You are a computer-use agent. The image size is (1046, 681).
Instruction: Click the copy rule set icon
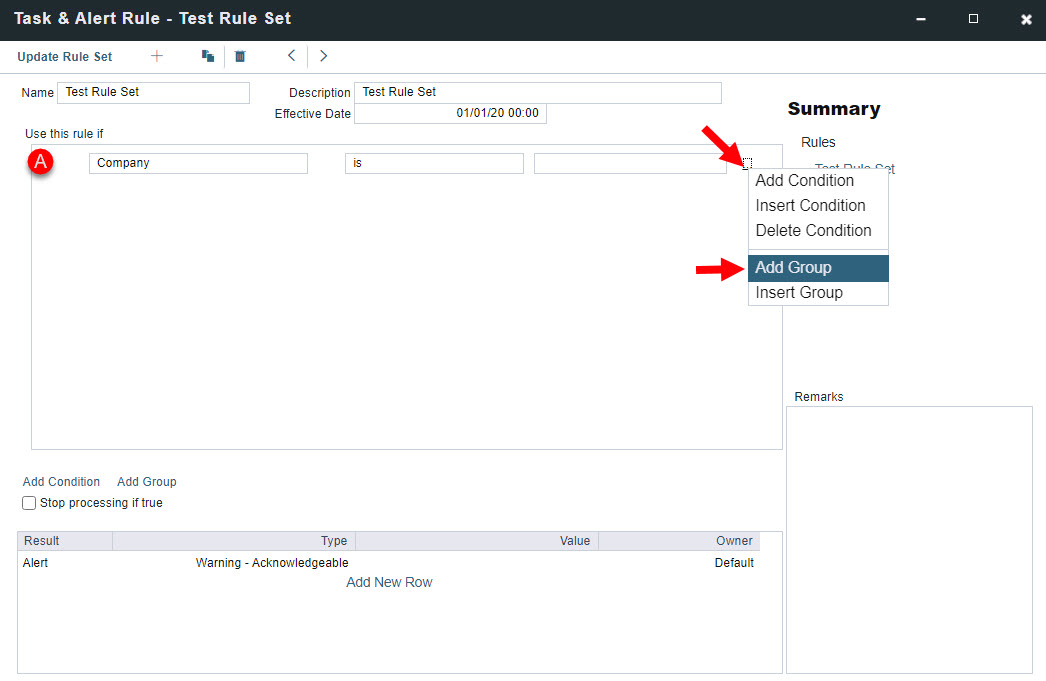(x=208, y=56)
